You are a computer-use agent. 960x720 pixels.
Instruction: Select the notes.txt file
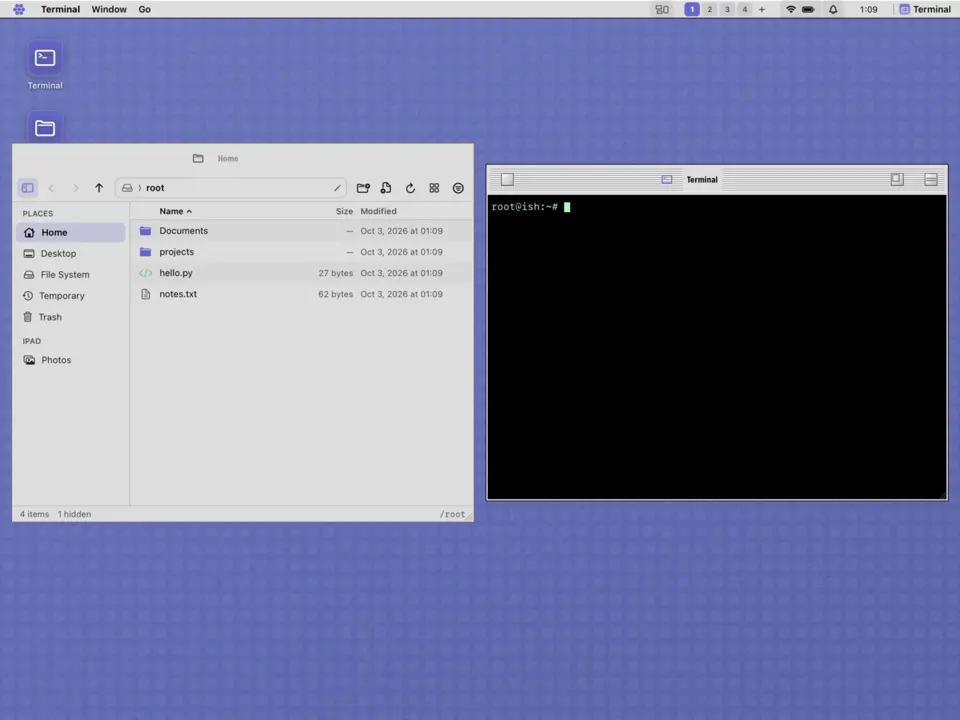pos(302,294)
